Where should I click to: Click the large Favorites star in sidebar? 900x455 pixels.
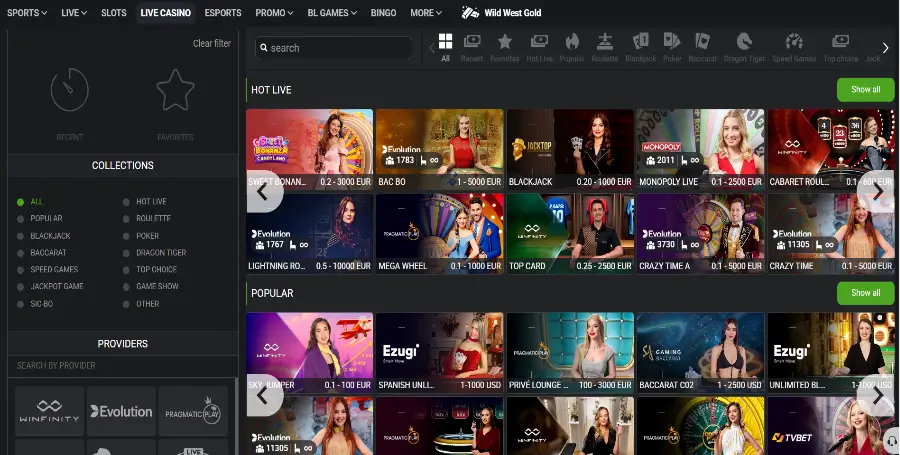tap(175, 90)
